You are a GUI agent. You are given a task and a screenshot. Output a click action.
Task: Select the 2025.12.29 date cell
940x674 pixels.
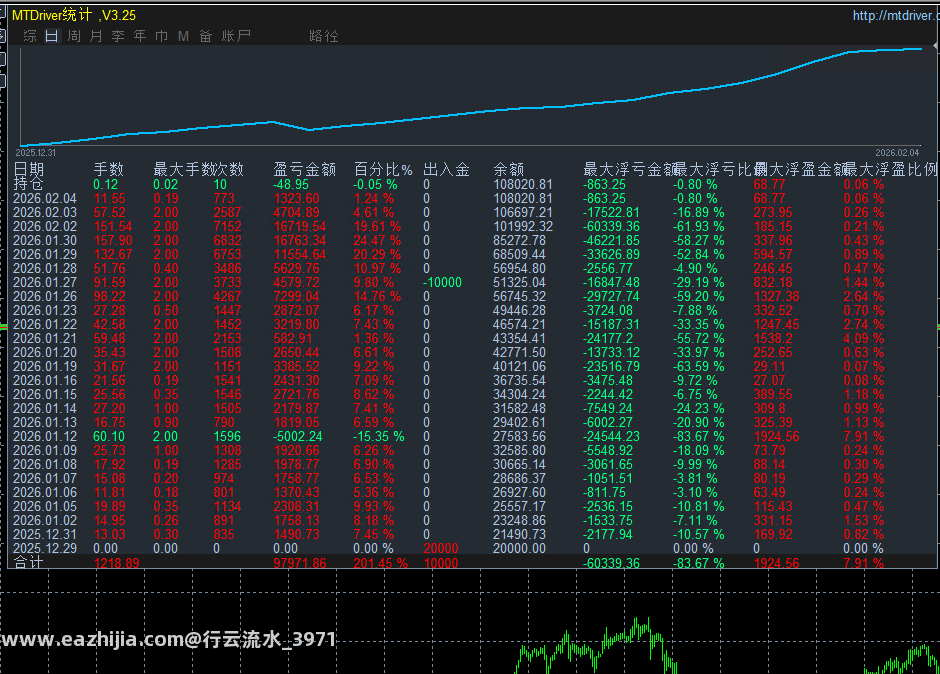tap(45, 548)
